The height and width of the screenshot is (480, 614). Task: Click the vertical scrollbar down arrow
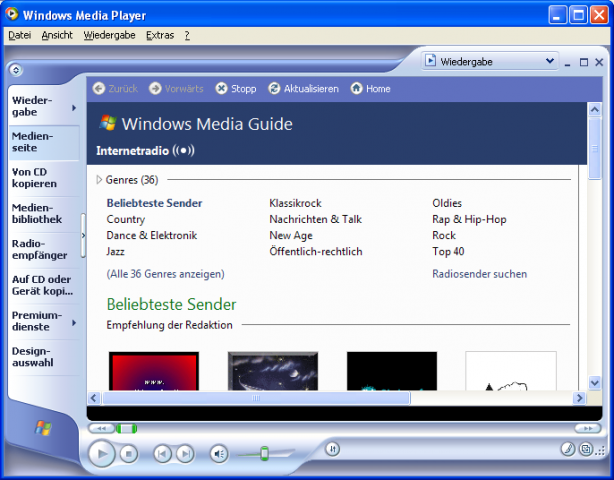pos(595,383)
